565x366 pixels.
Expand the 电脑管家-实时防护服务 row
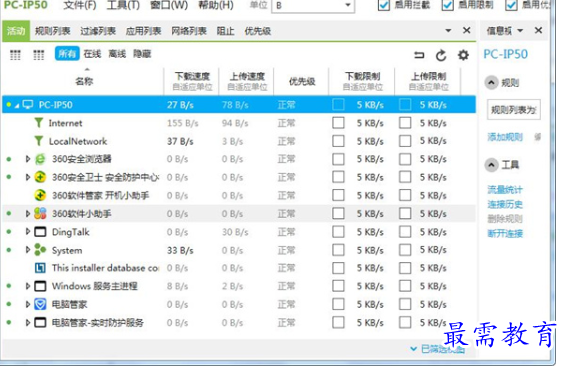point(28,322)
